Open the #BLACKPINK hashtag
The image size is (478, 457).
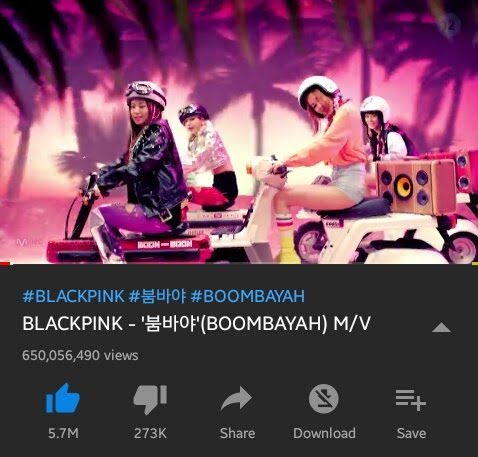[x=73, y=296]
